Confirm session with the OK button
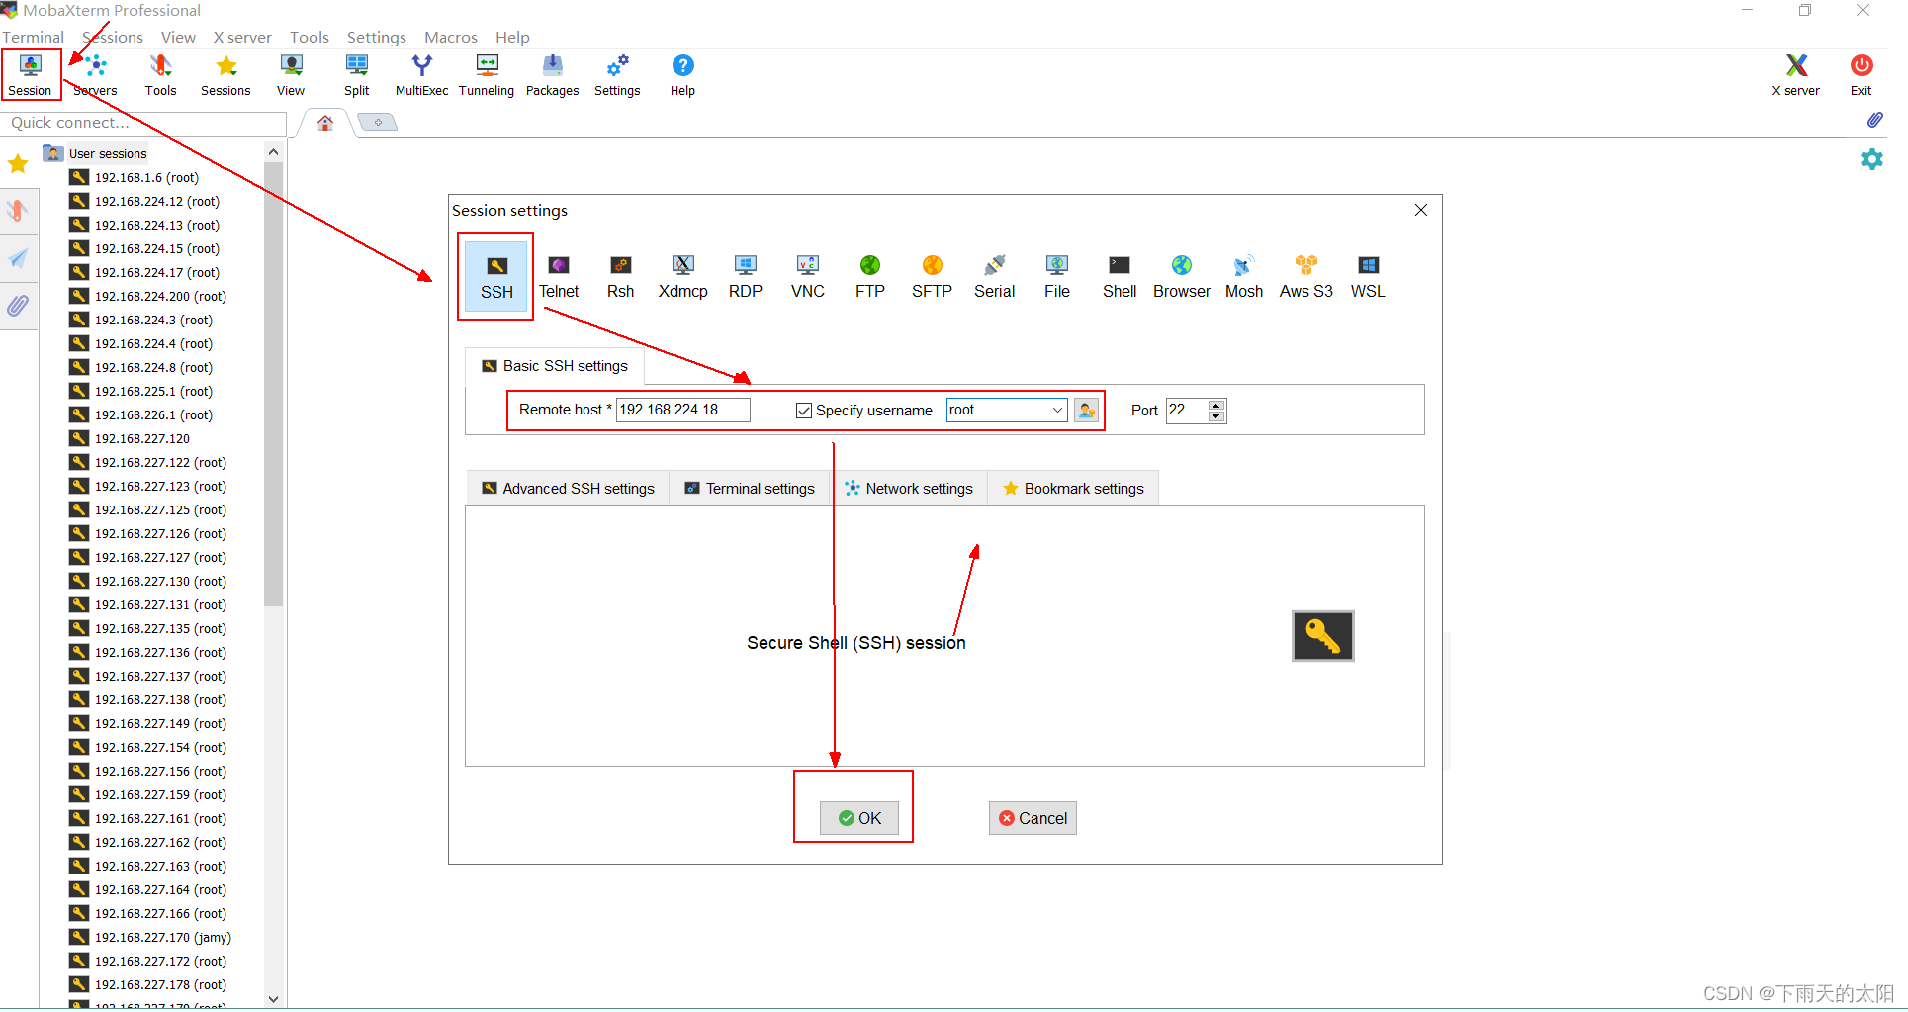1908x1012 pixels. point(860,818)
